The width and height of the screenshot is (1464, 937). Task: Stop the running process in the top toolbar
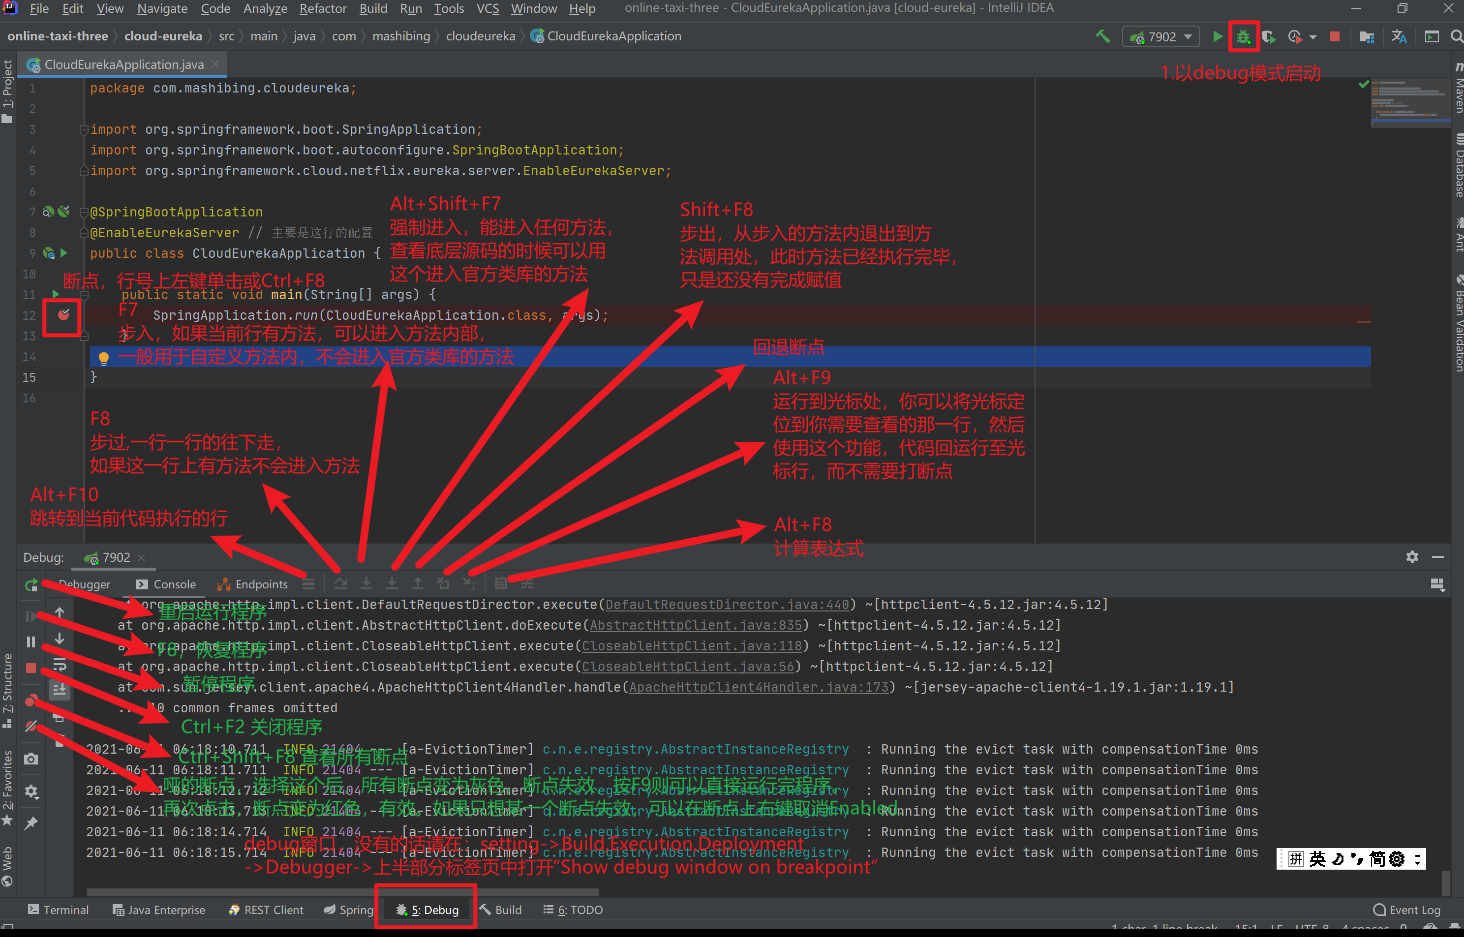coord(1334,37)
